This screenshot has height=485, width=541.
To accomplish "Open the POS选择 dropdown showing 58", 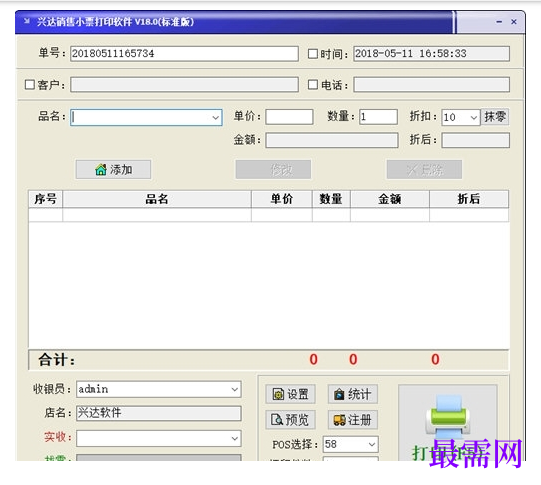I will tap(372, 444).
